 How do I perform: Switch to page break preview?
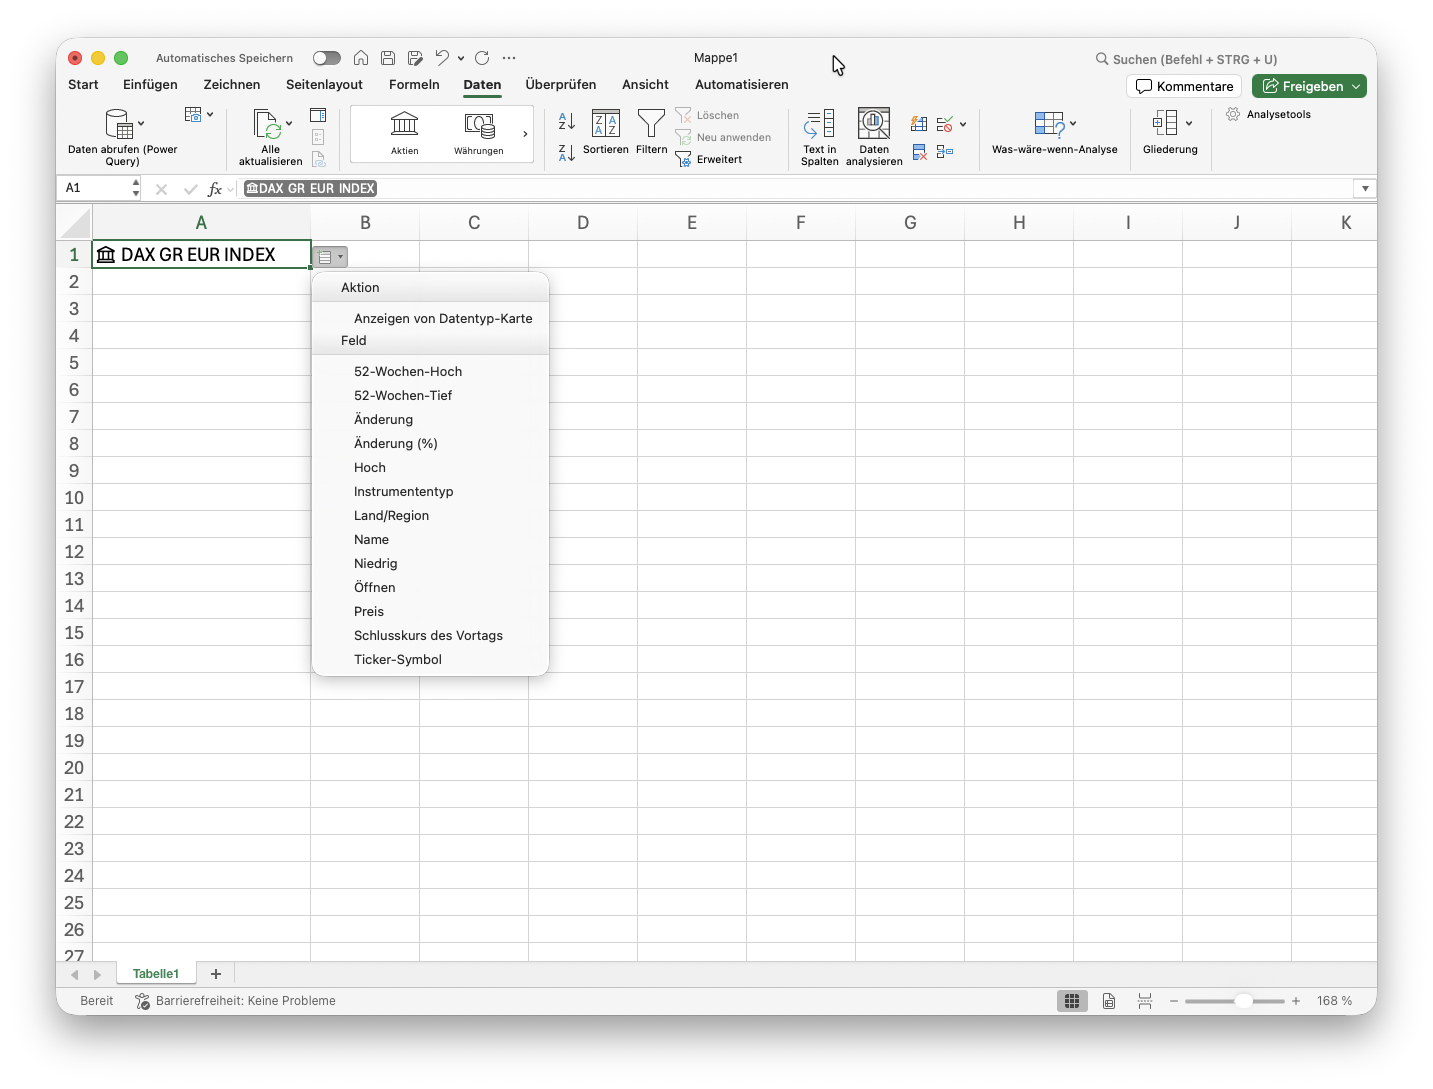[x=1145, y=1001]
